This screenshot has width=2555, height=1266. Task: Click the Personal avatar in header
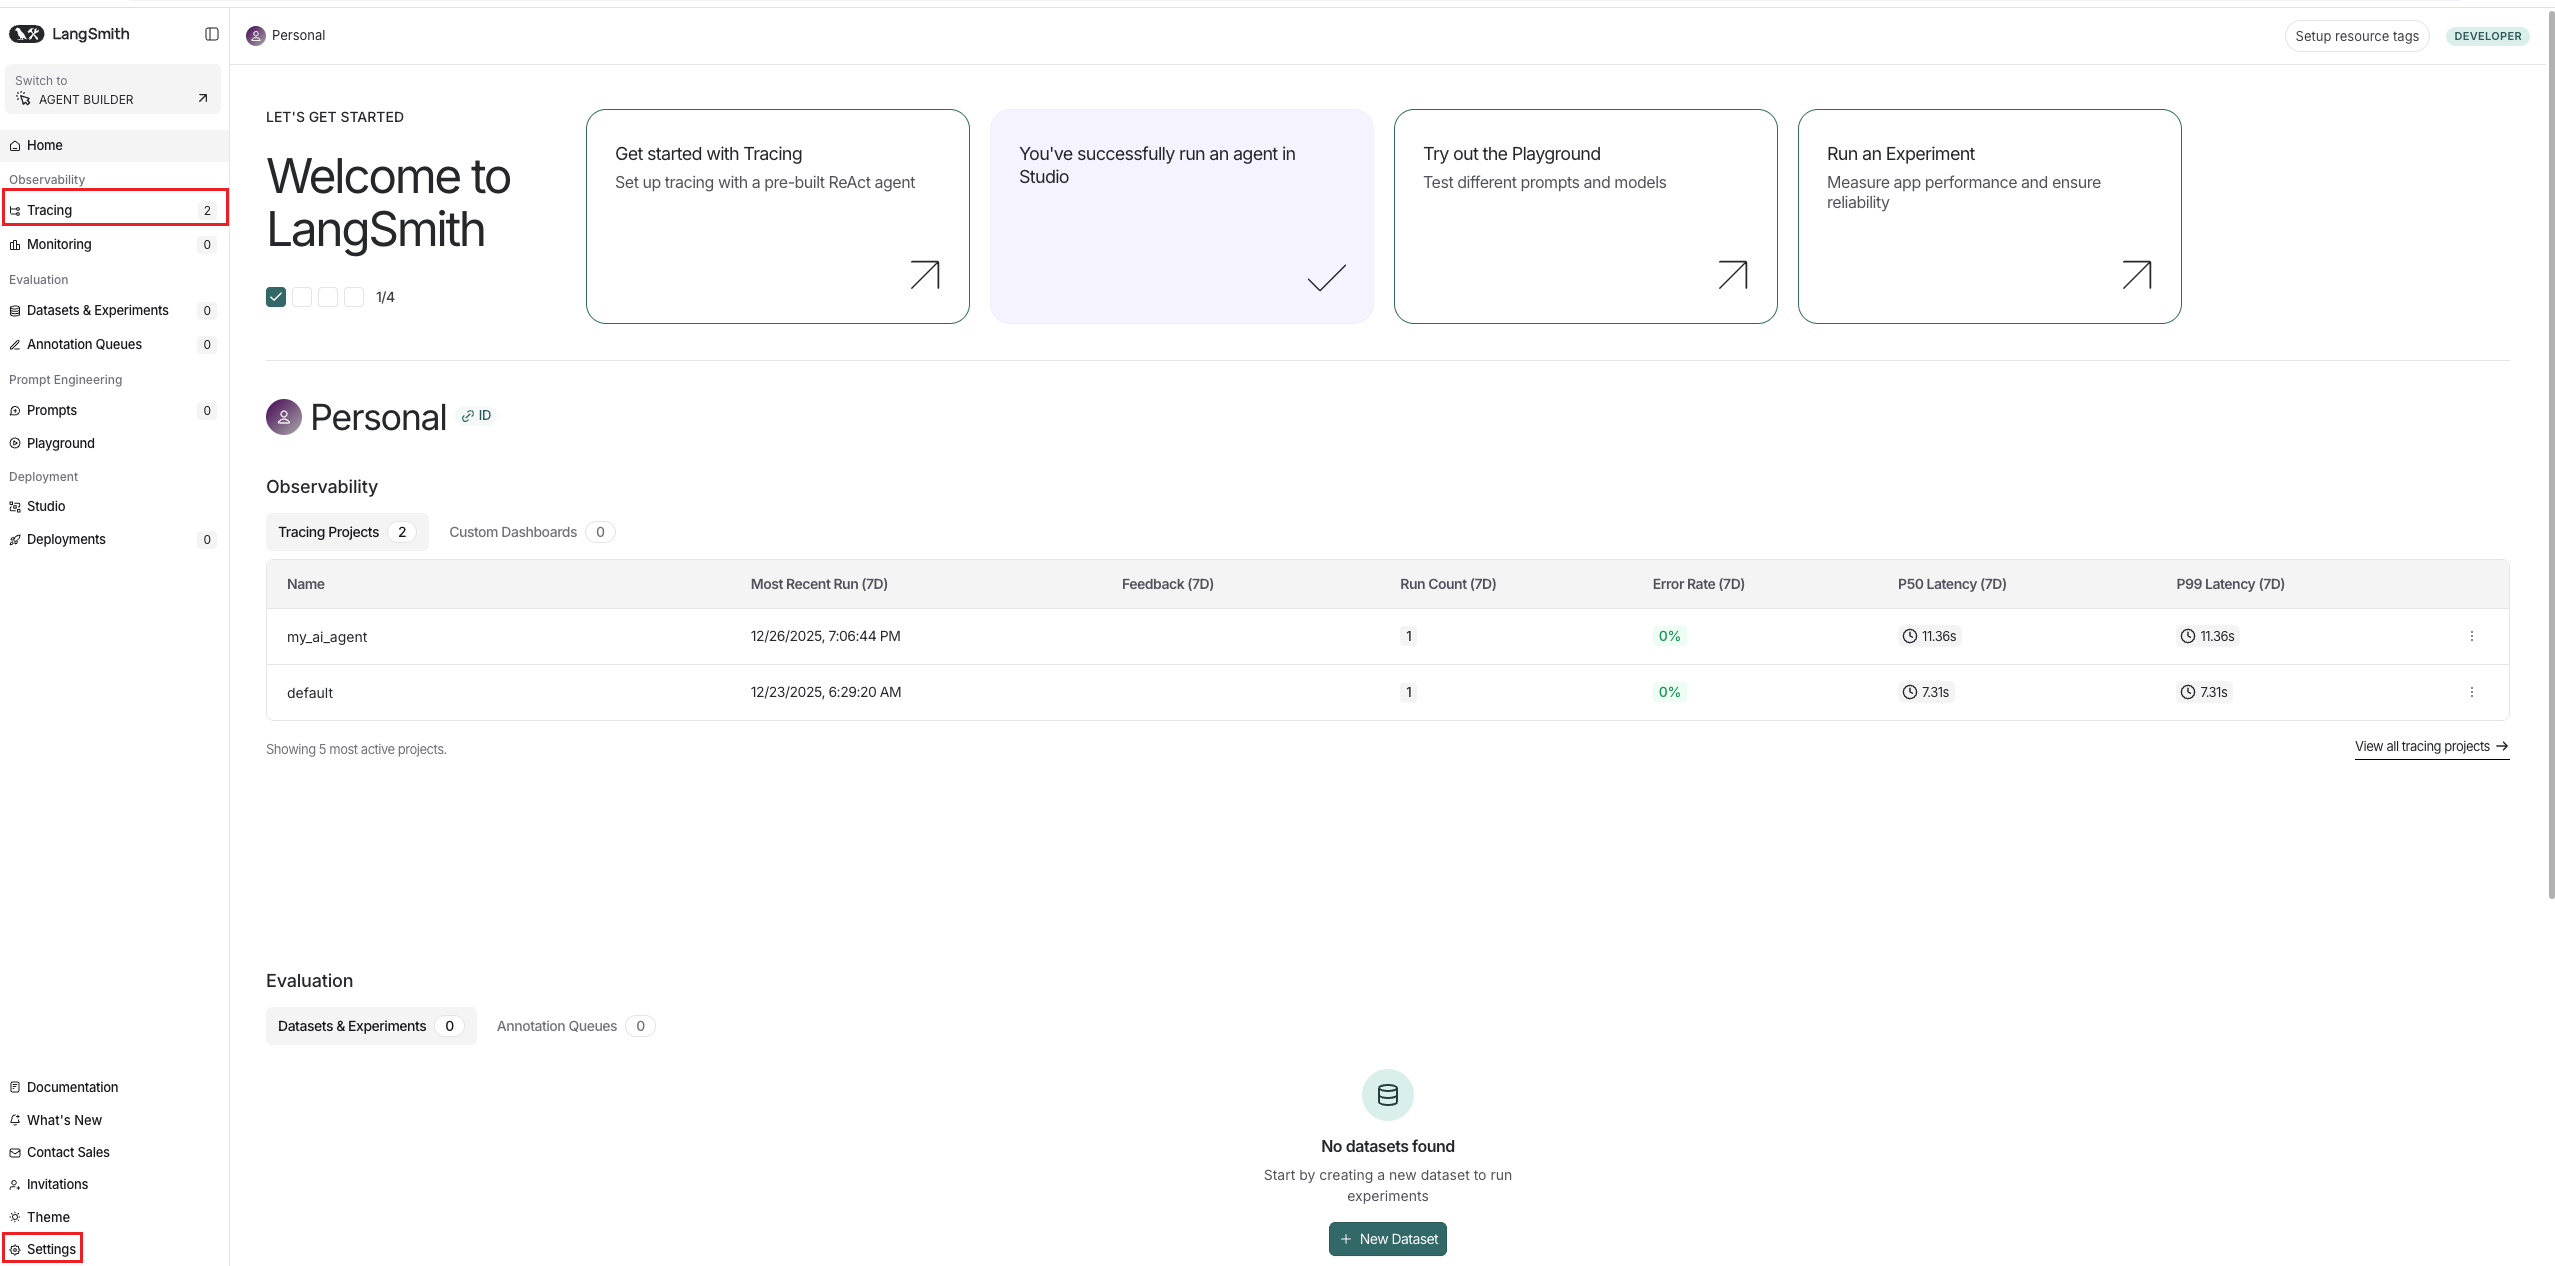(256, 36)
